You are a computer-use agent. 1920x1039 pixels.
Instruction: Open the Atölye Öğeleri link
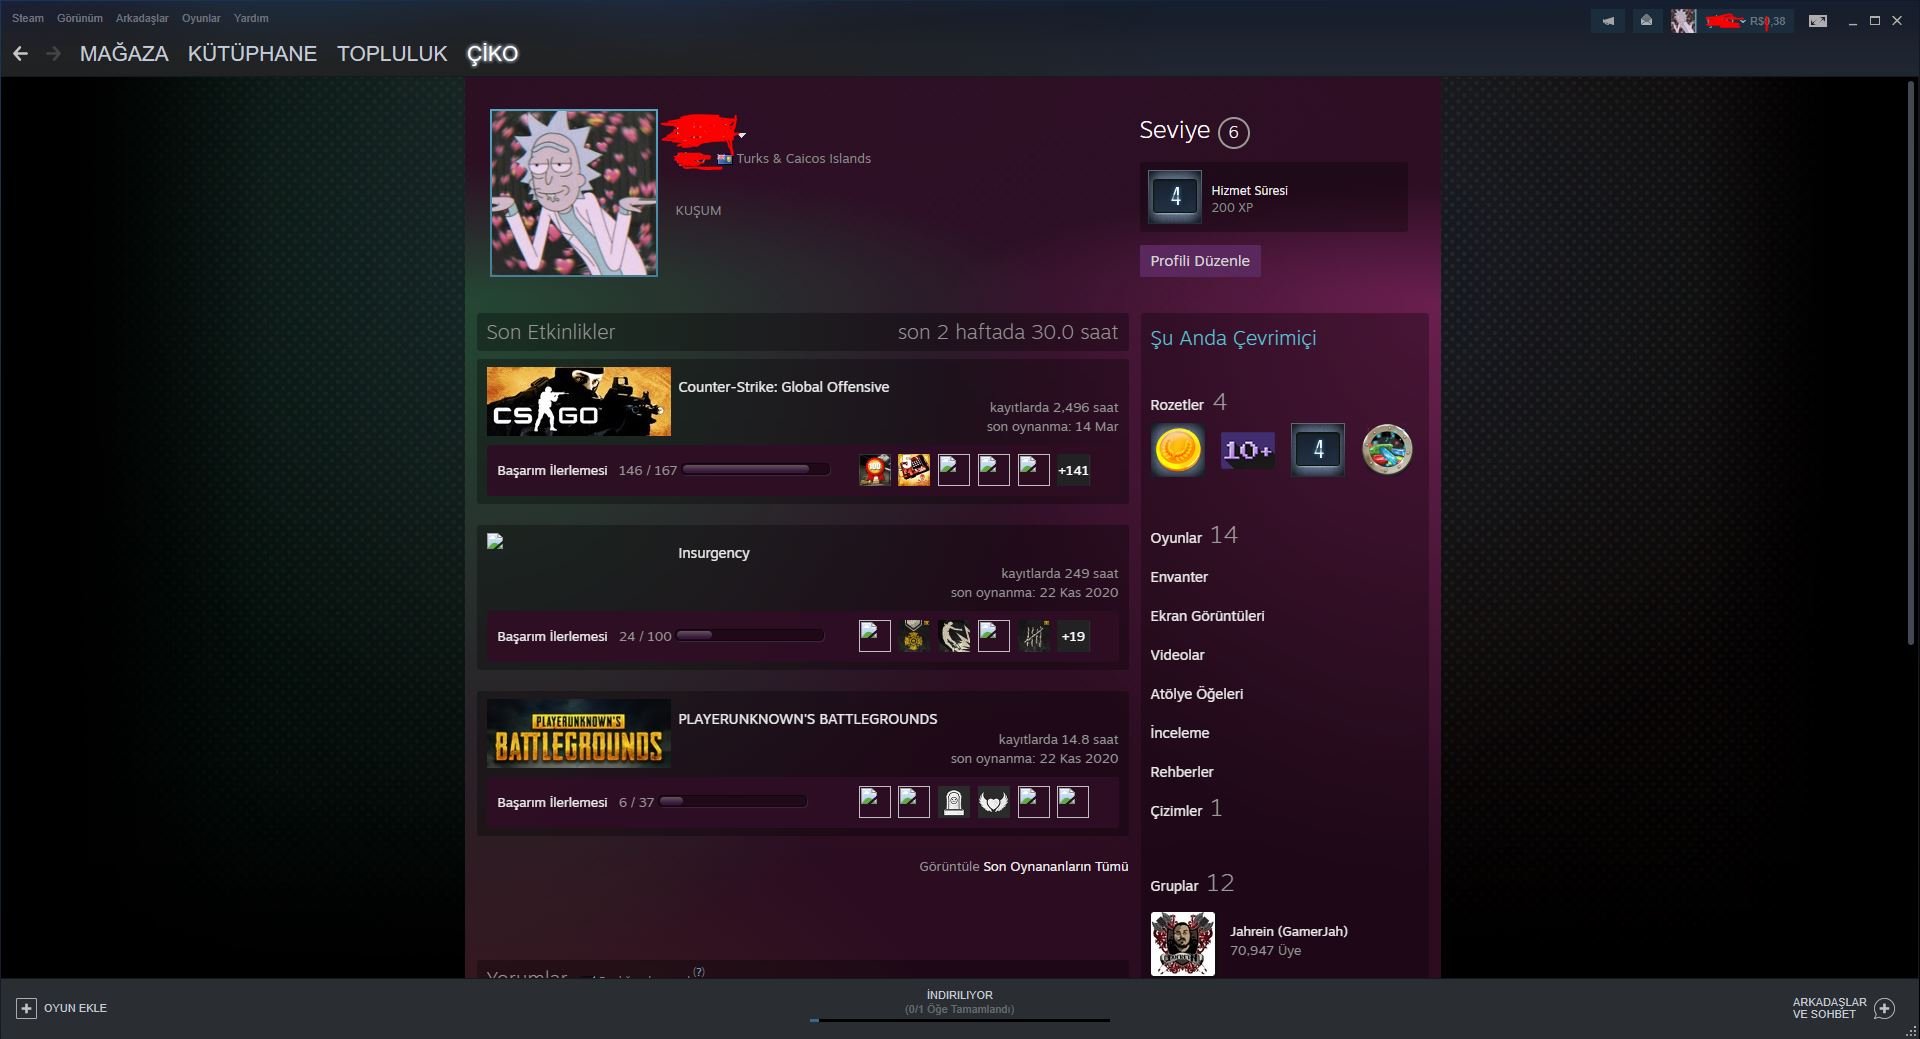[x=1196, y=694]
